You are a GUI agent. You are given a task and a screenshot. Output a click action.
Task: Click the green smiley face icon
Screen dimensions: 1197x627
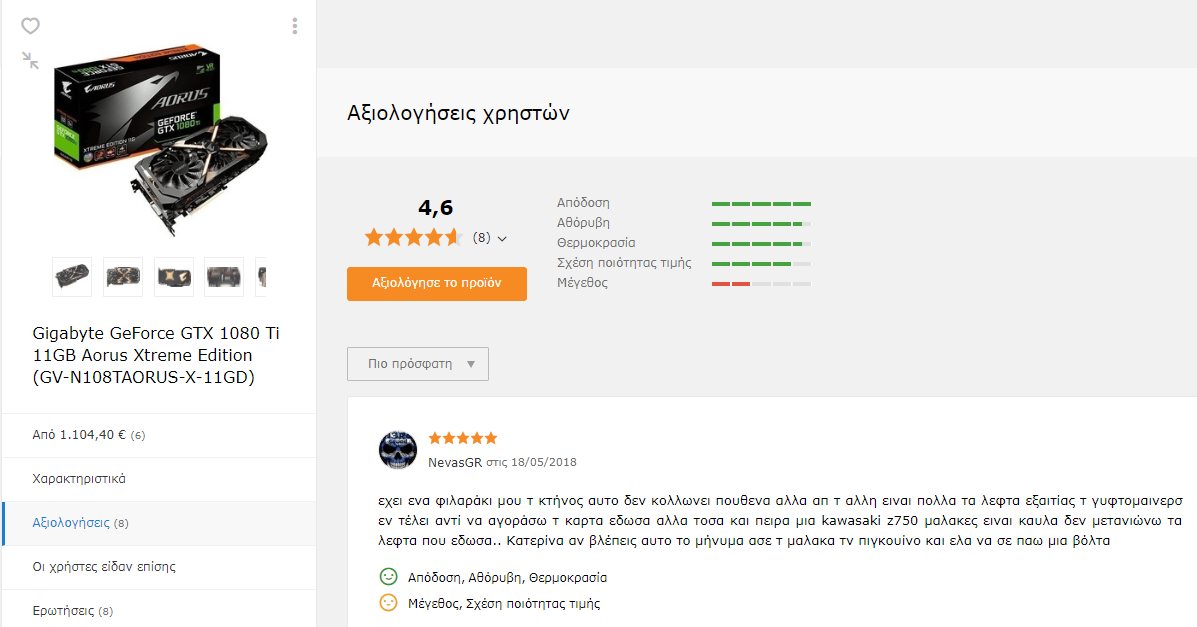(x=389, y=577)
